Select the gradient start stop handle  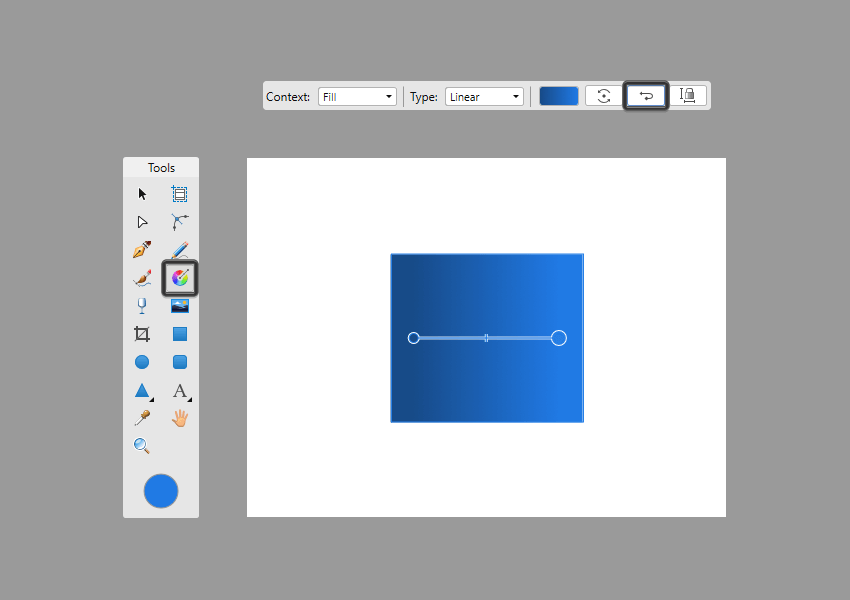[x=414, y=338]
